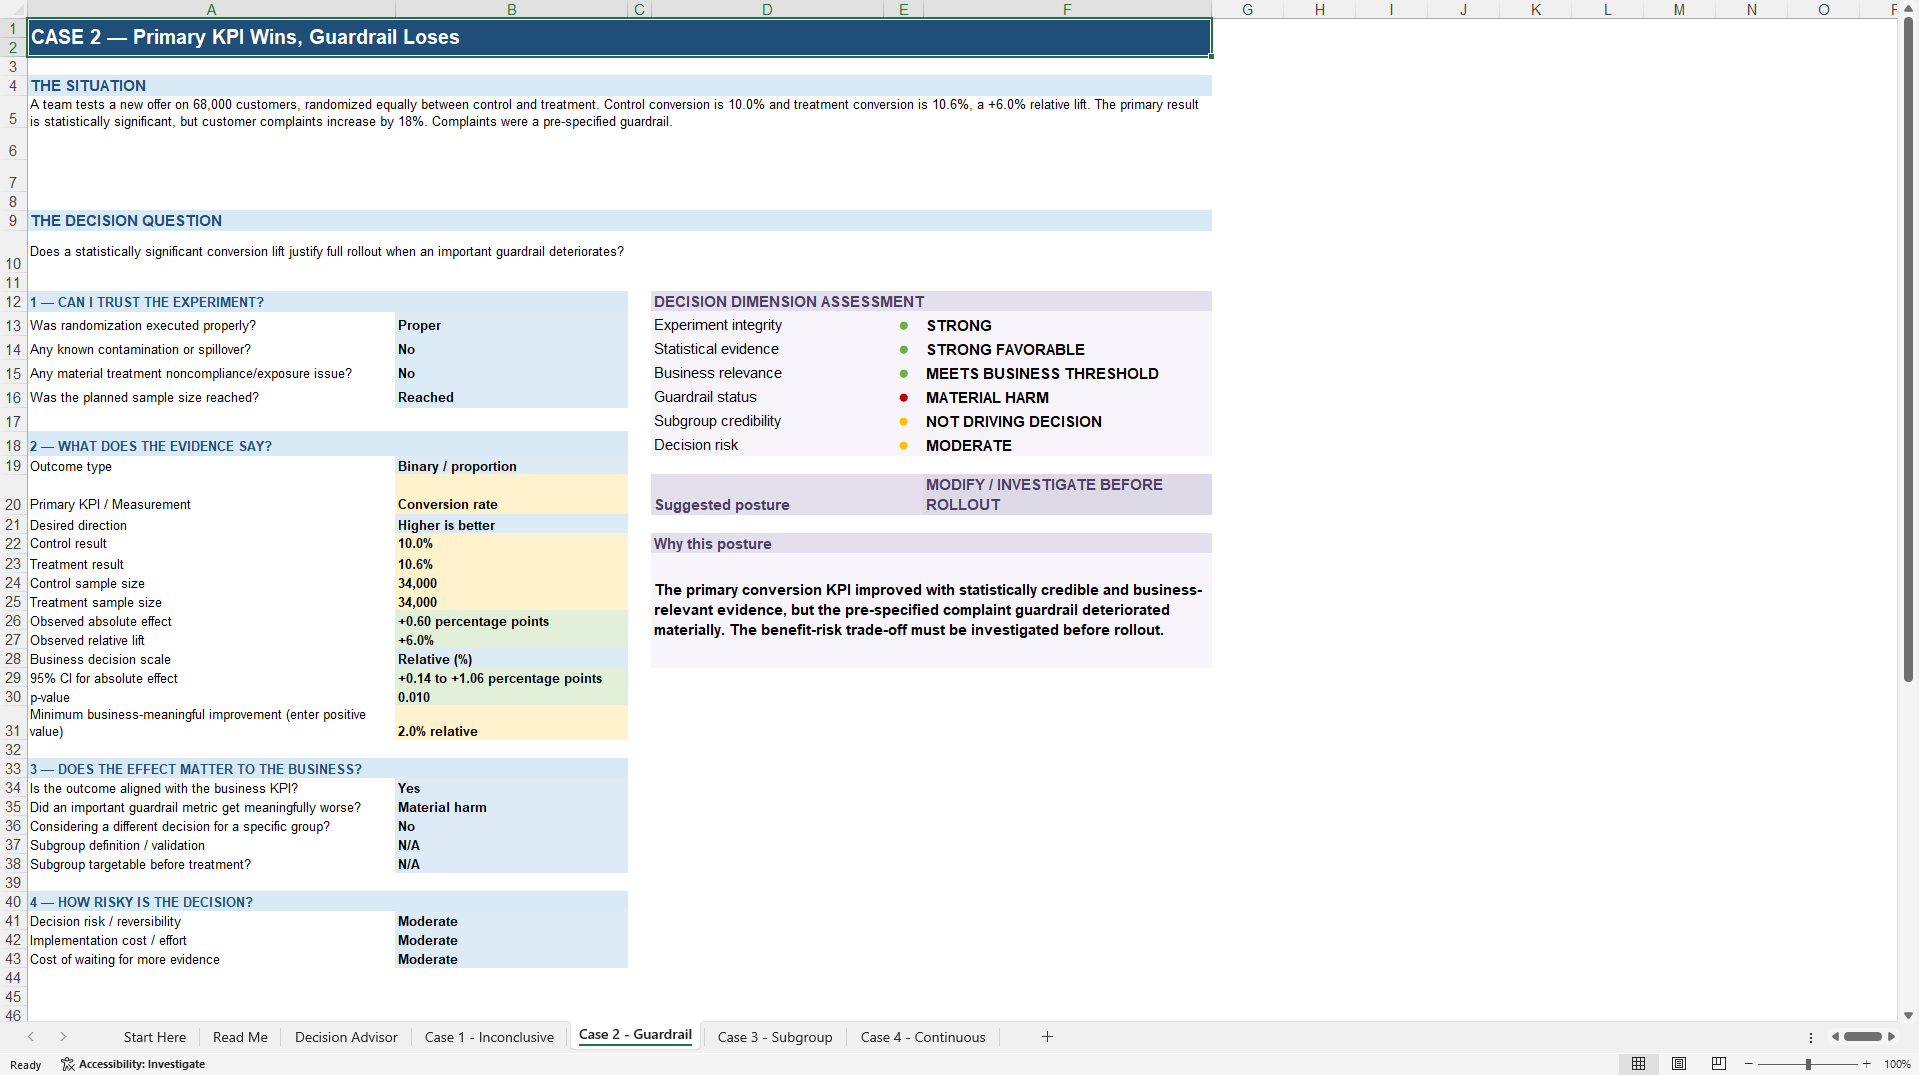Open Case 3 - Subgroup sheet
The height and width of the screenshot is (1075, 1919).
coord(775,1037)
